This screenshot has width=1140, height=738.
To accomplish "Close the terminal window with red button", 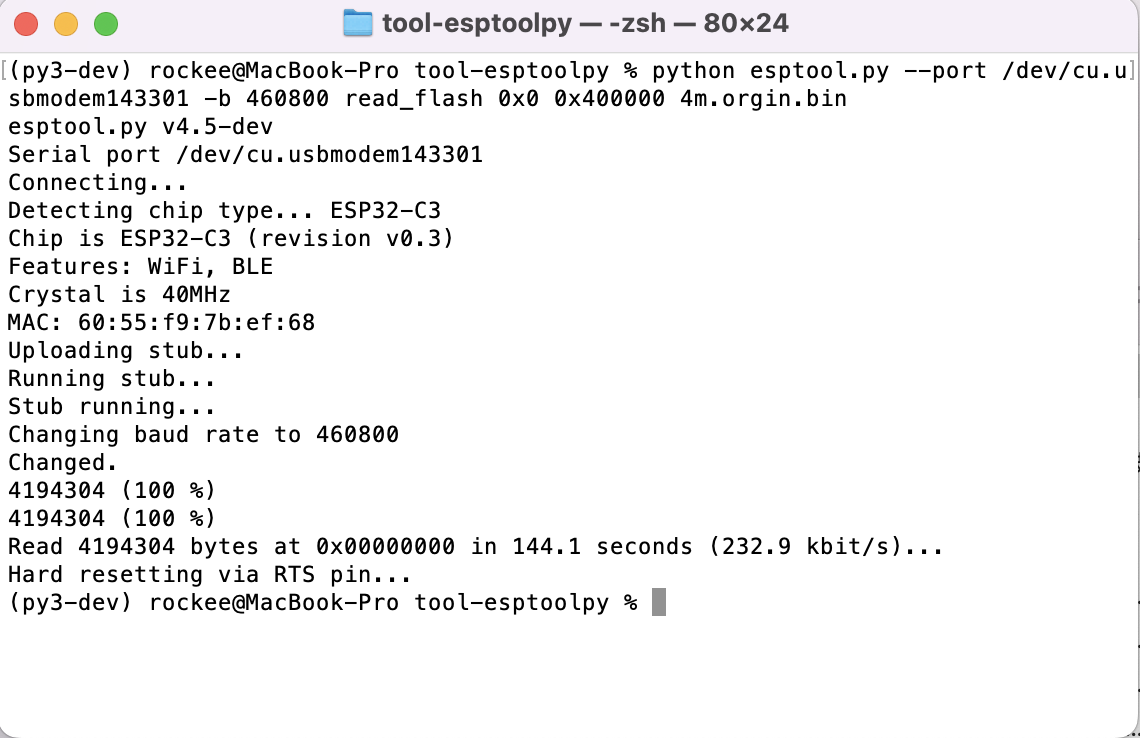I will pos(26,24).
